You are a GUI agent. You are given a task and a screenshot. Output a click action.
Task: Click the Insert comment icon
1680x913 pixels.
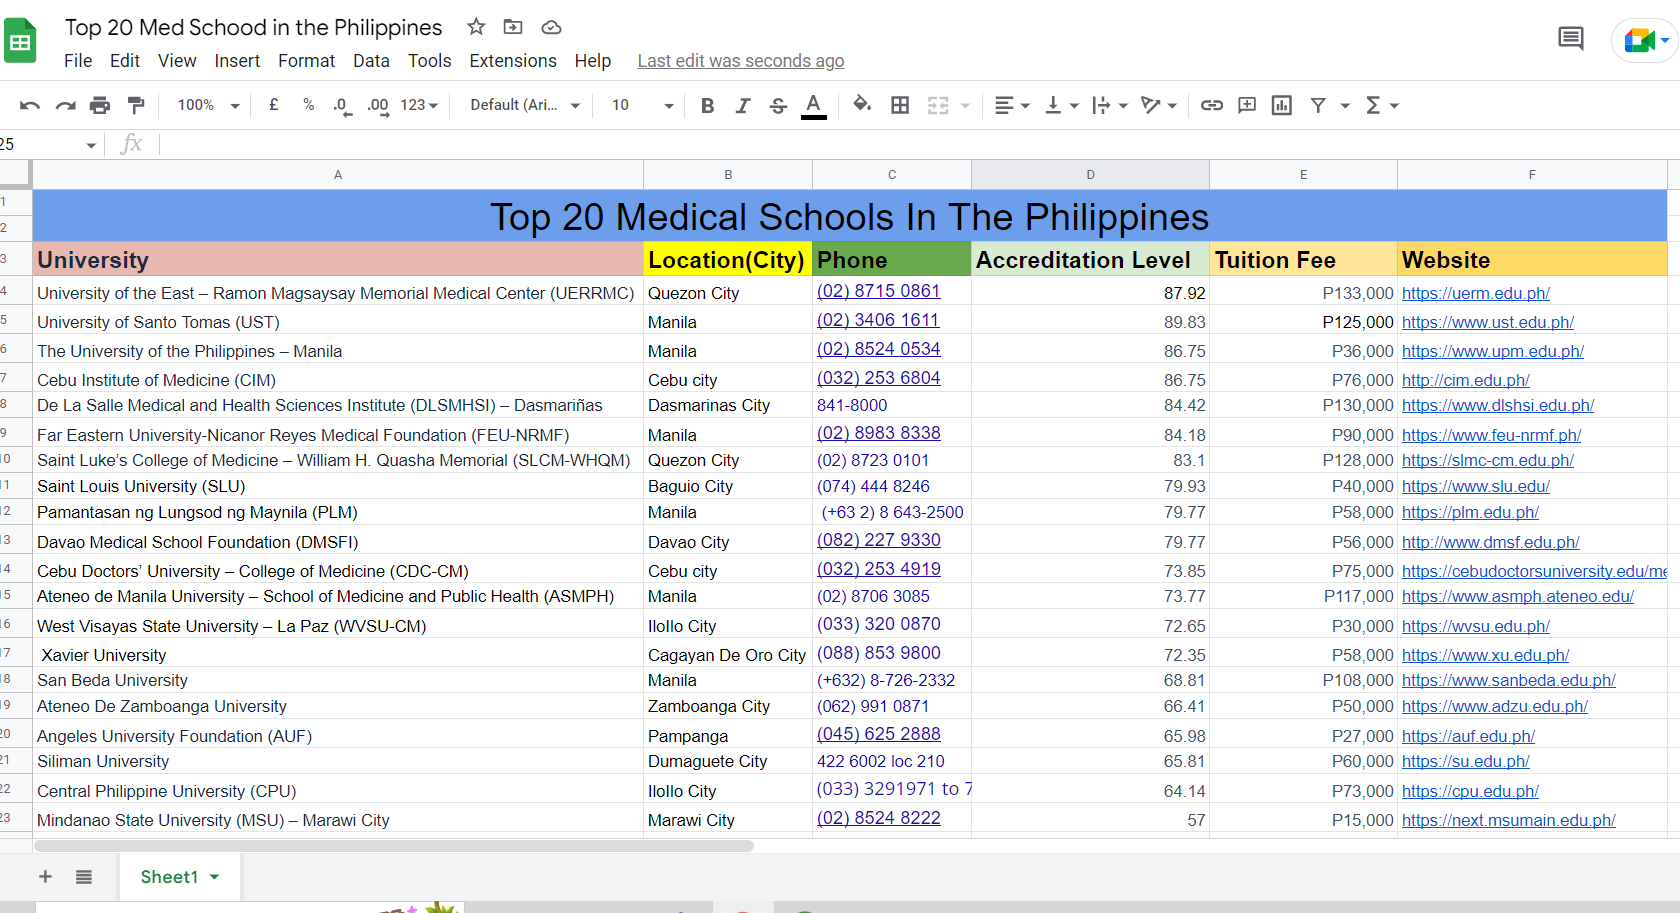pos(1247,105)
